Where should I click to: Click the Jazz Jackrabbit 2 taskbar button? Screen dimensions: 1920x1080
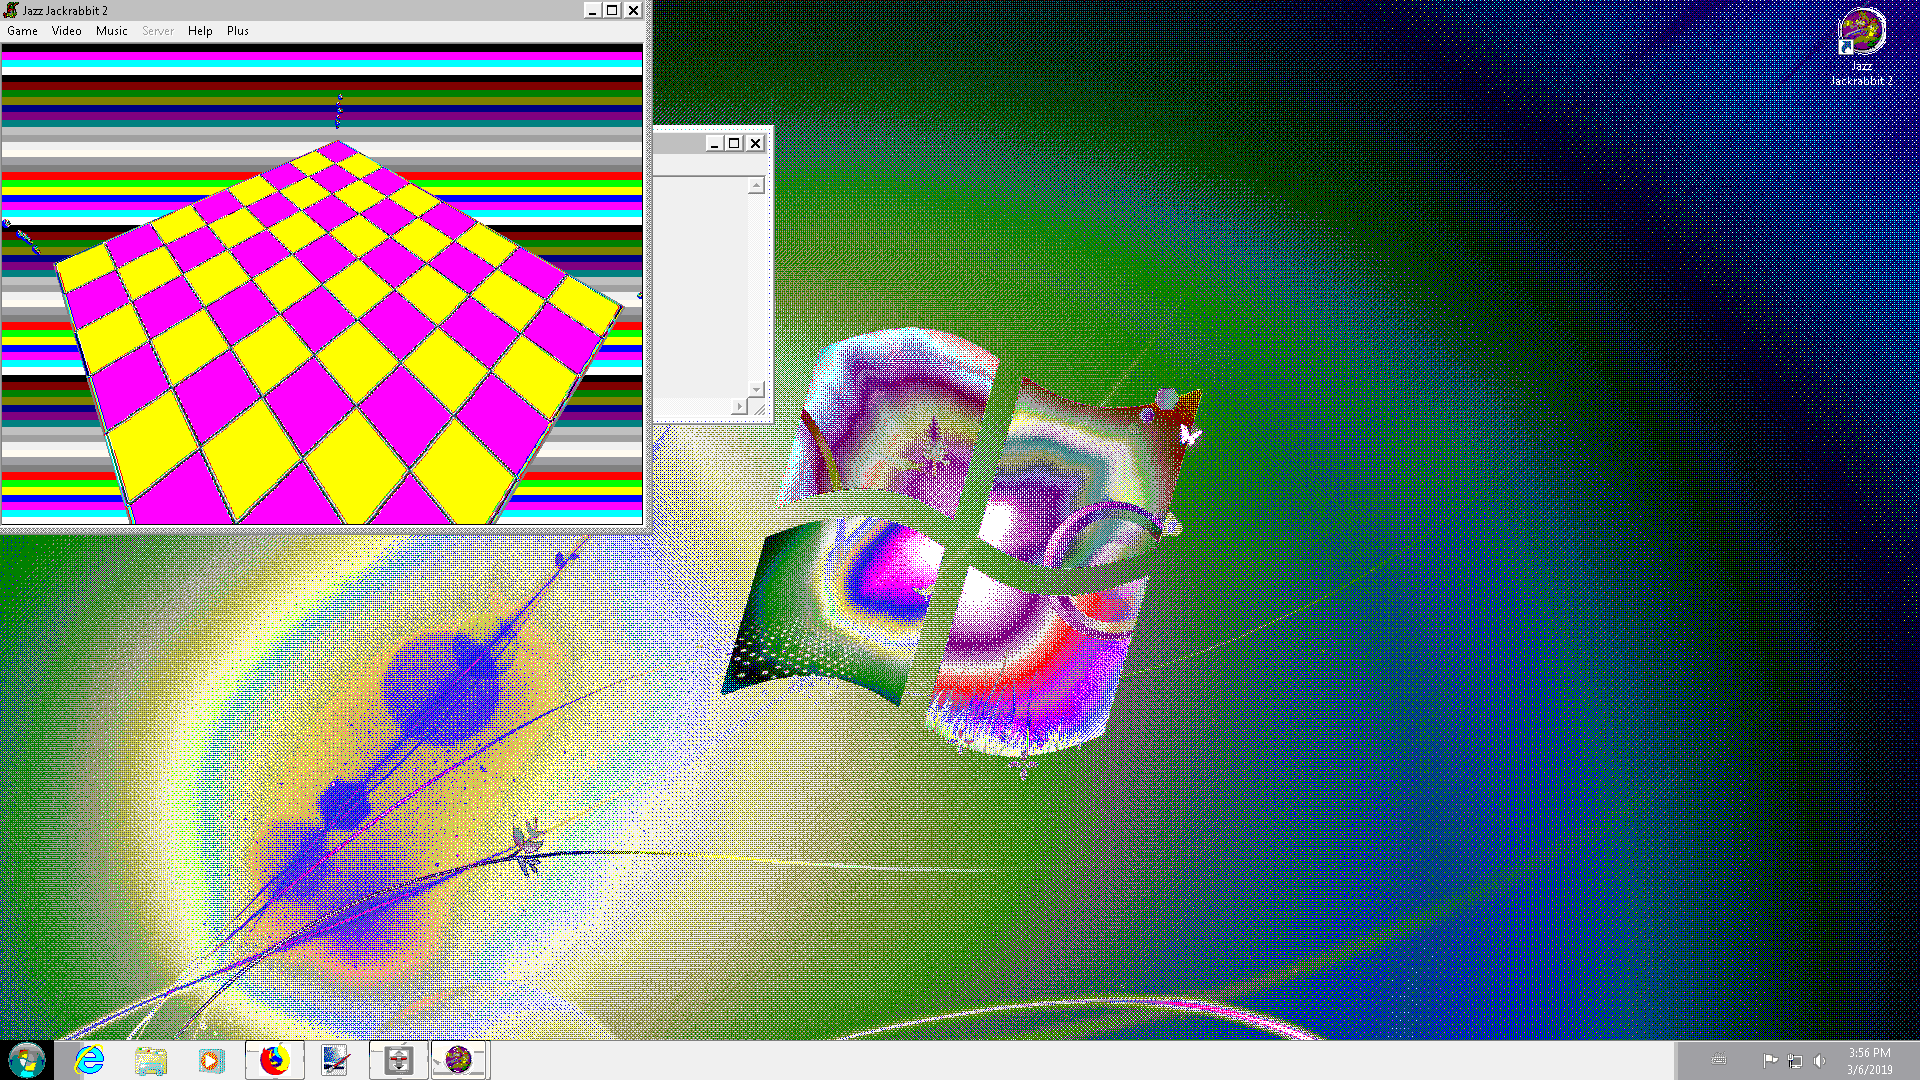459,1060
